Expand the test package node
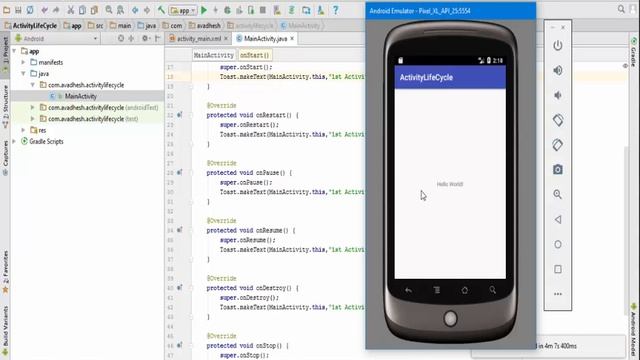 (33, 119)
